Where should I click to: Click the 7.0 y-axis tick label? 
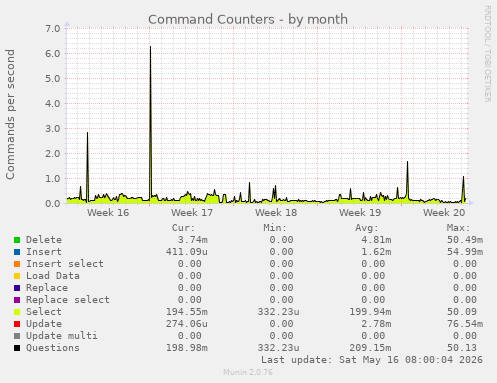53,29
